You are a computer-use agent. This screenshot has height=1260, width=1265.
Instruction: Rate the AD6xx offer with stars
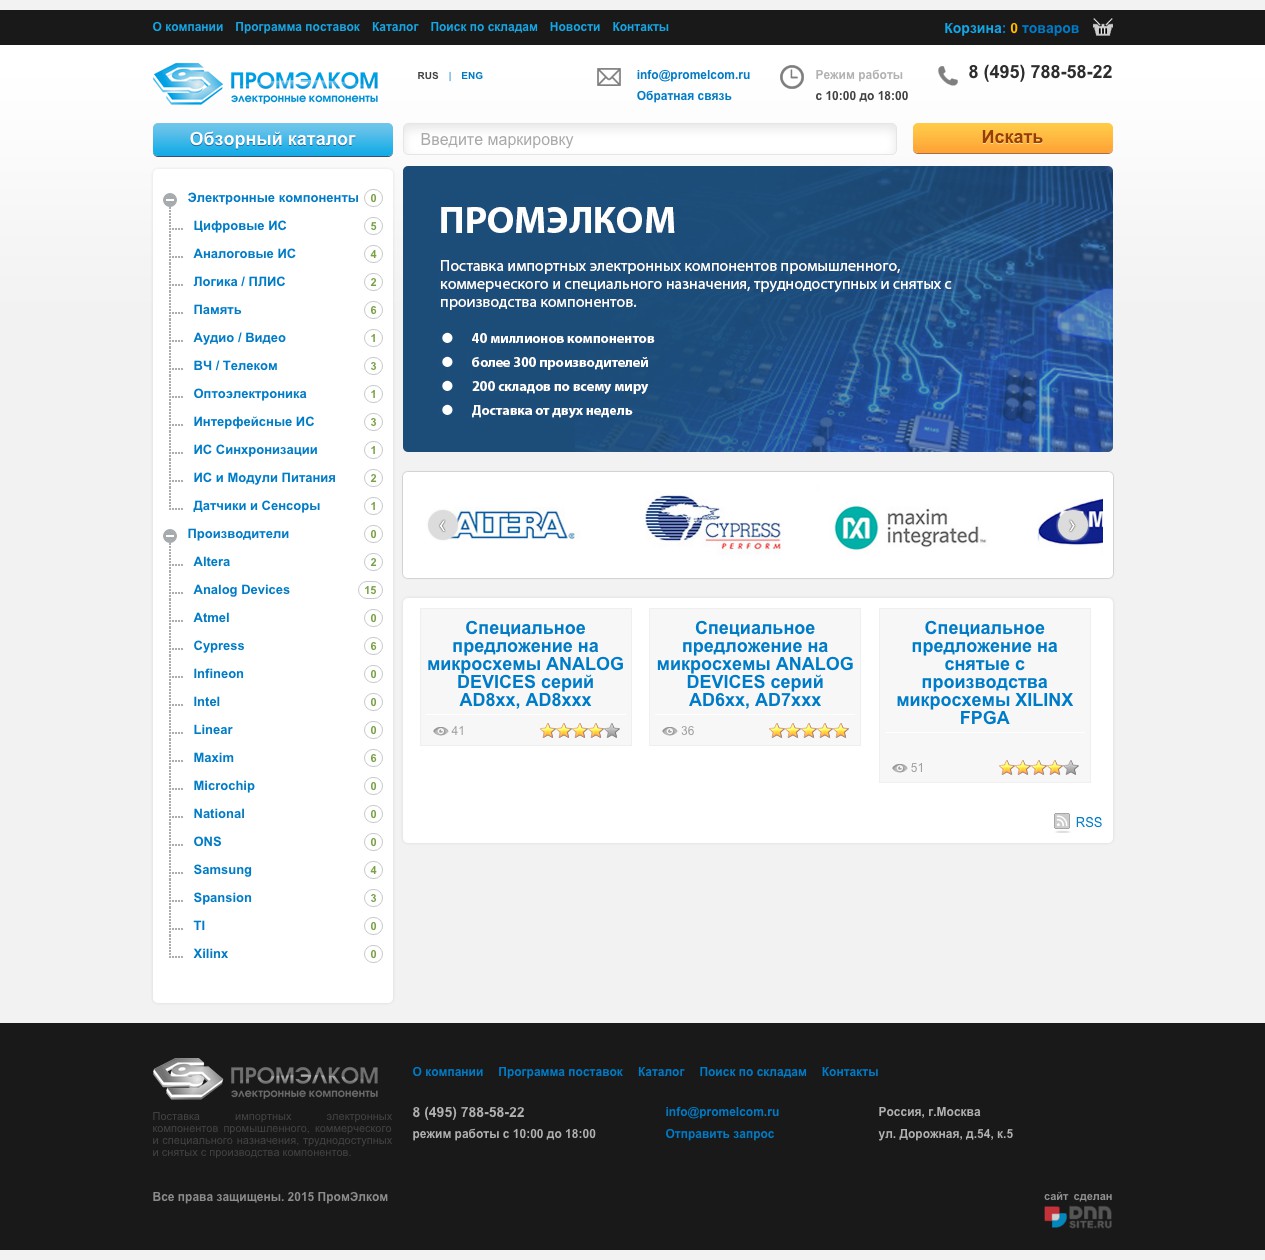[x=809, y=731]
